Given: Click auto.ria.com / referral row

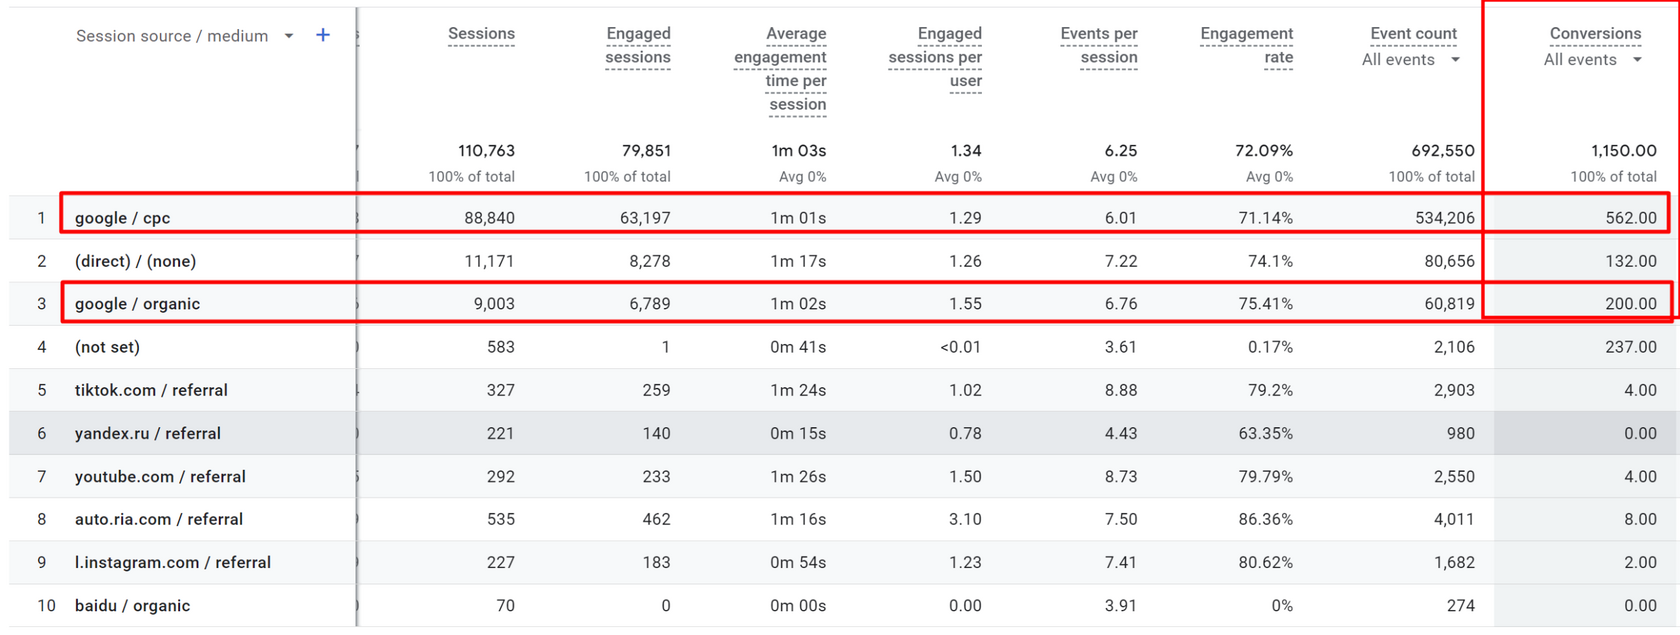Looking at the screenshot, I should pyautogui.click(x=159, y=519).
